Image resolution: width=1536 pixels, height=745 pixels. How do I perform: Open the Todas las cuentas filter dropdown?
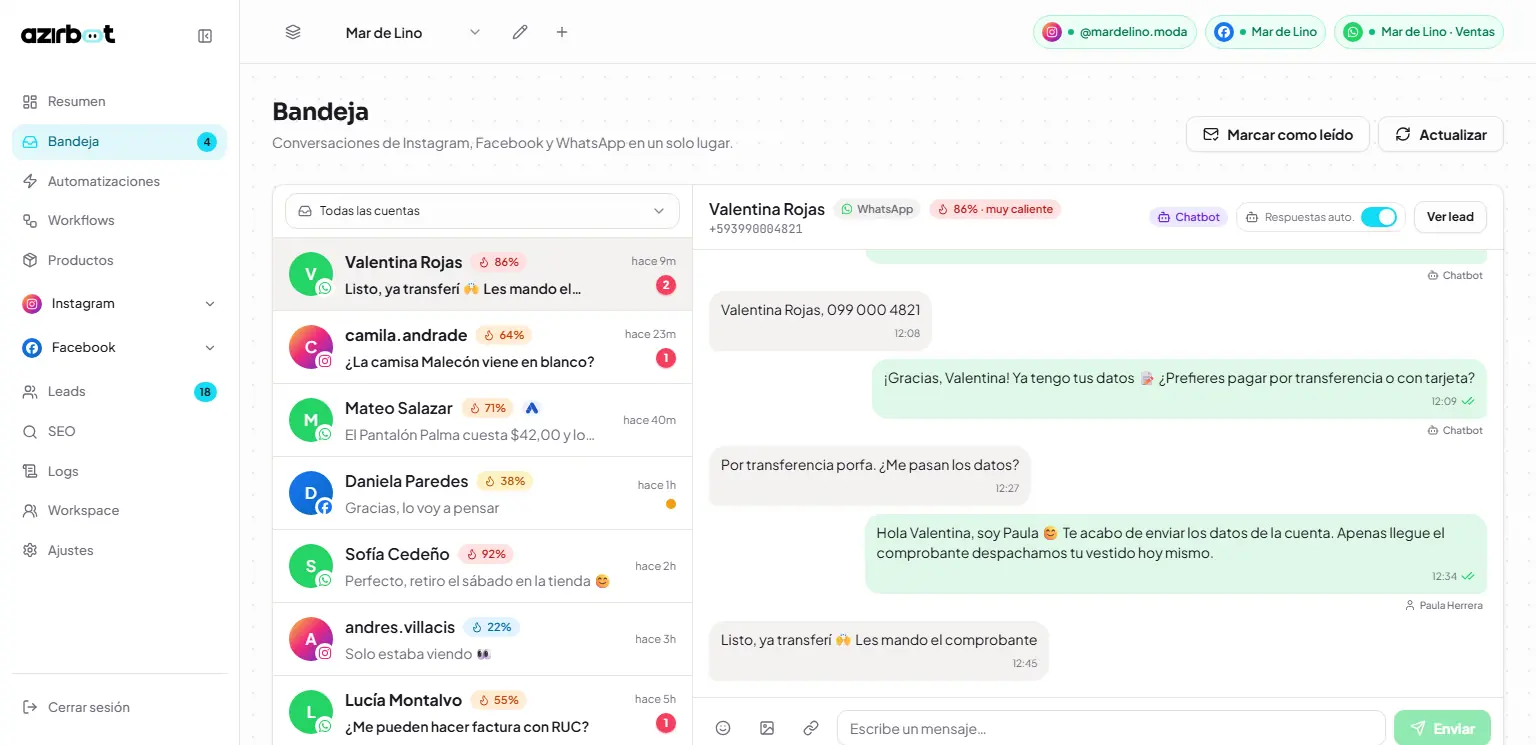pyautogui.click(x=482, y=211)
